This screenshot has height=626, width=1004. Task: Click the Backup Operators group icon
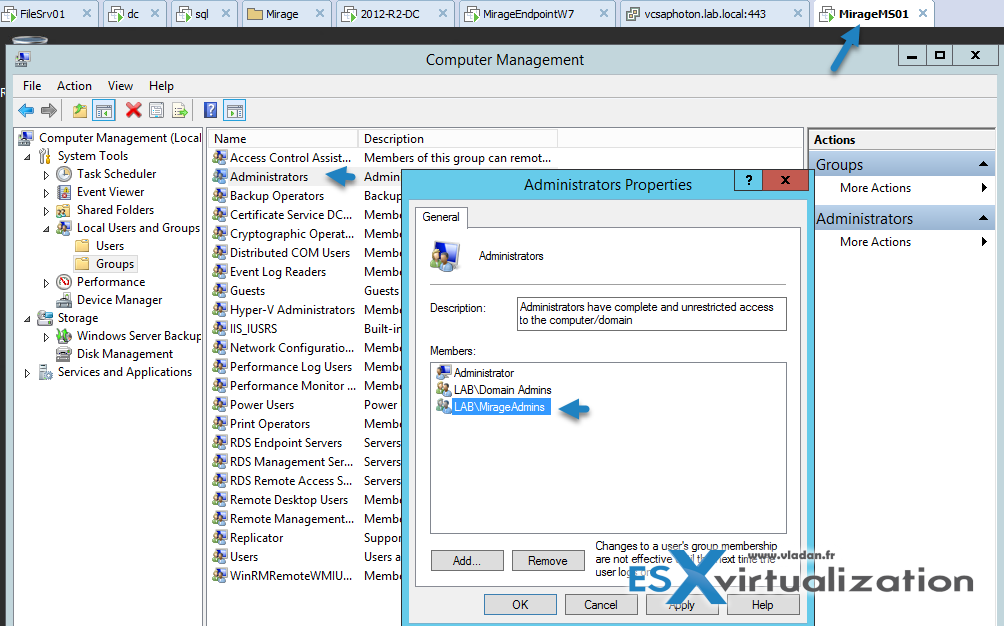point(220,195)
